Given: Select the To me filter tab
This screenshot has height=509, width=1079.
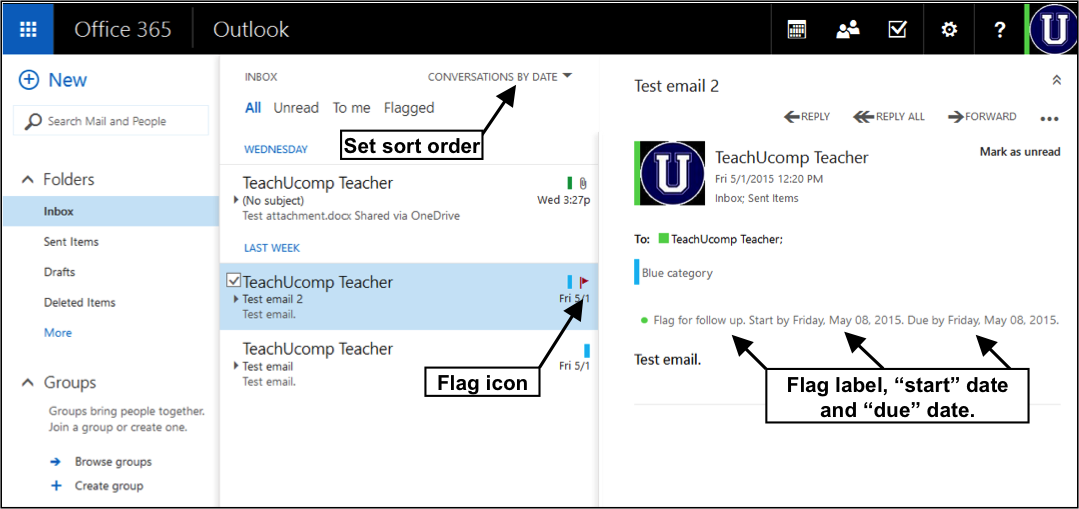Looking at the screenshot, I should pos(352,108).
